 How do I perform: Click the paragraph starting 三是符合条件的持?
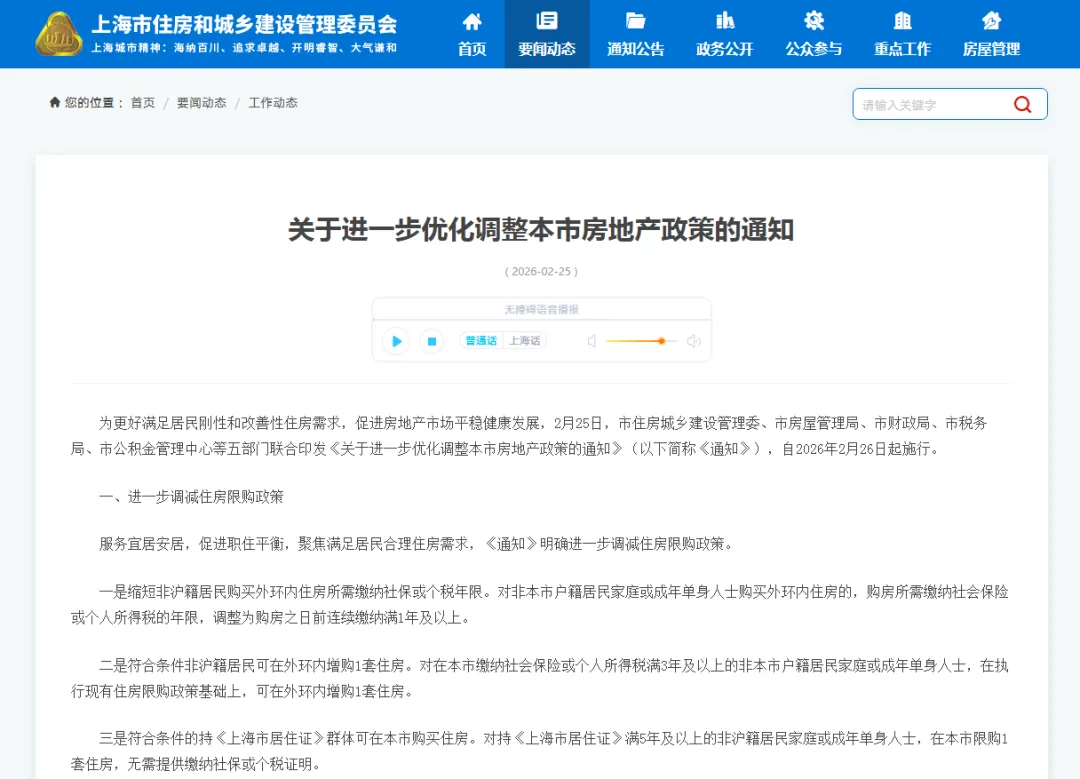click(540, 751)
